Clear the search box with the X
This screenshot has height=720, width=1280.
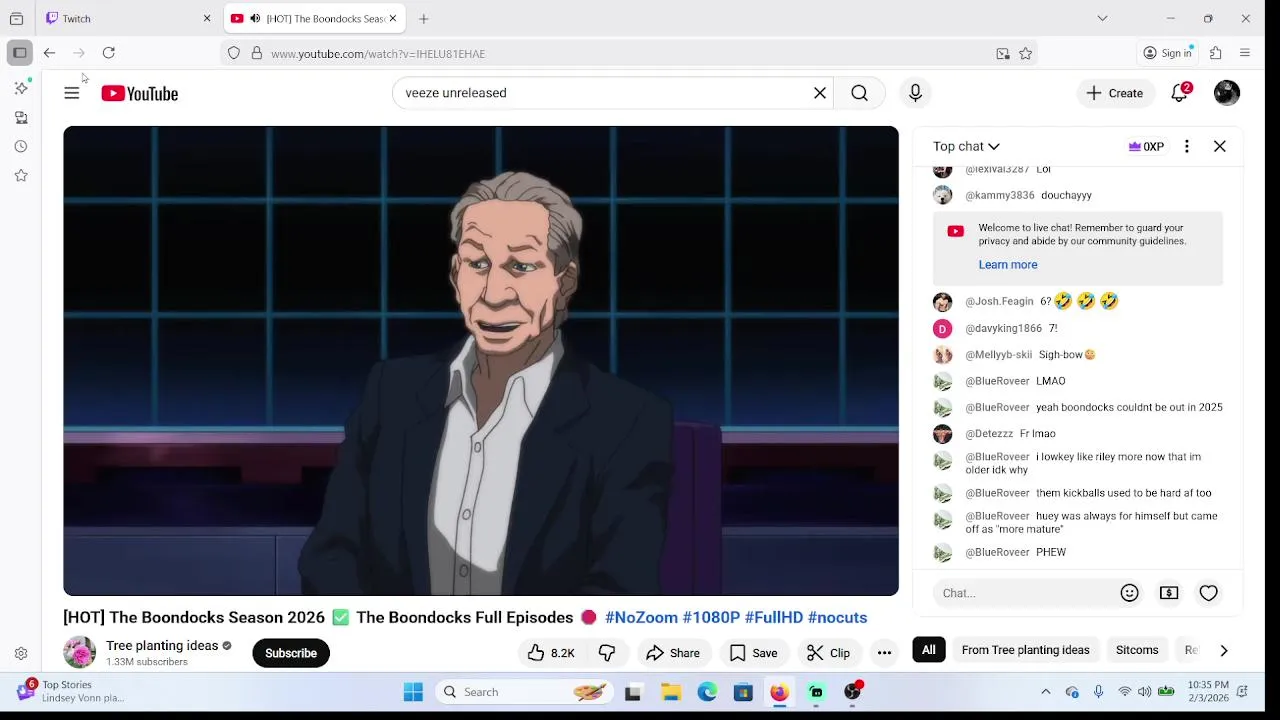point(820,93)
